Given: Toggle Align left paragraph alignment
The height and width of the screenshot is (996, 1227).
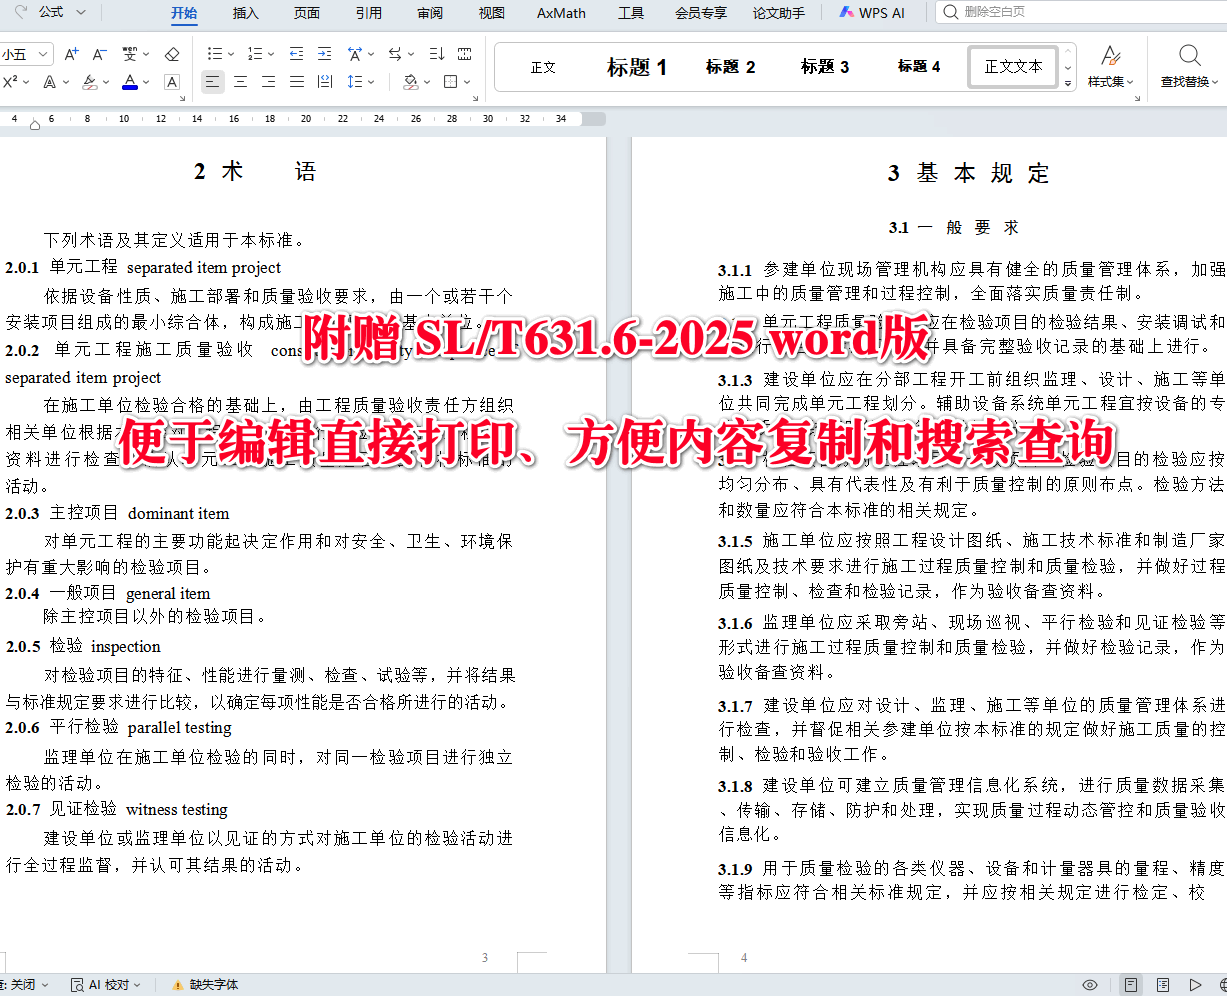Looking at the screenshot, I should click(212, 82).
